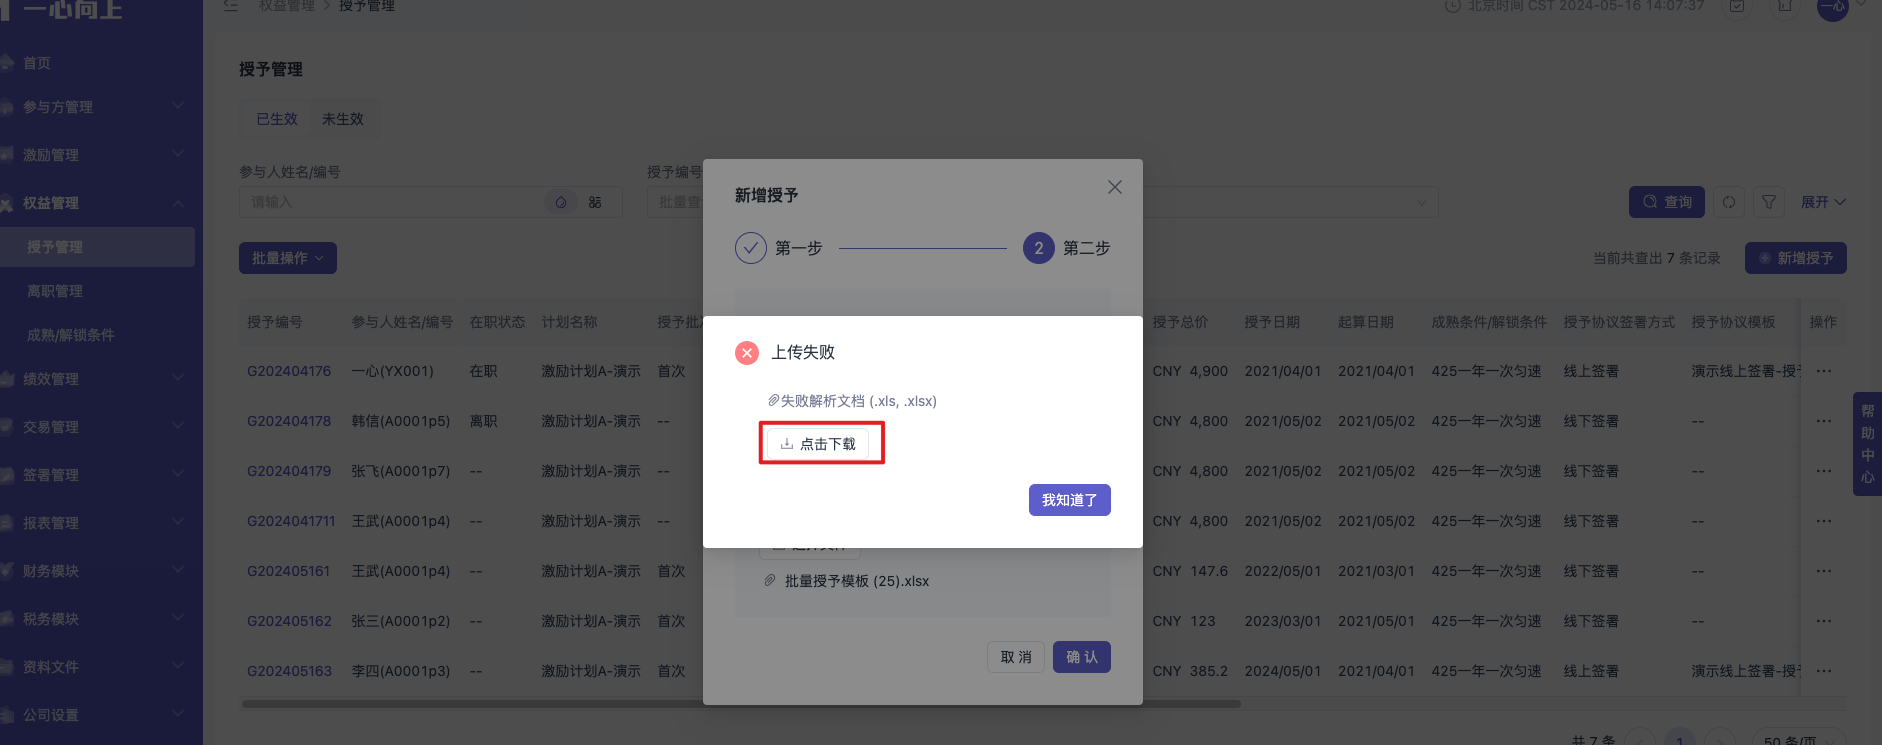Expand 财务模块 sidebar menu
Image resolution: width=1882 pixels, height=745 pixels.
(x=97, y=571)
